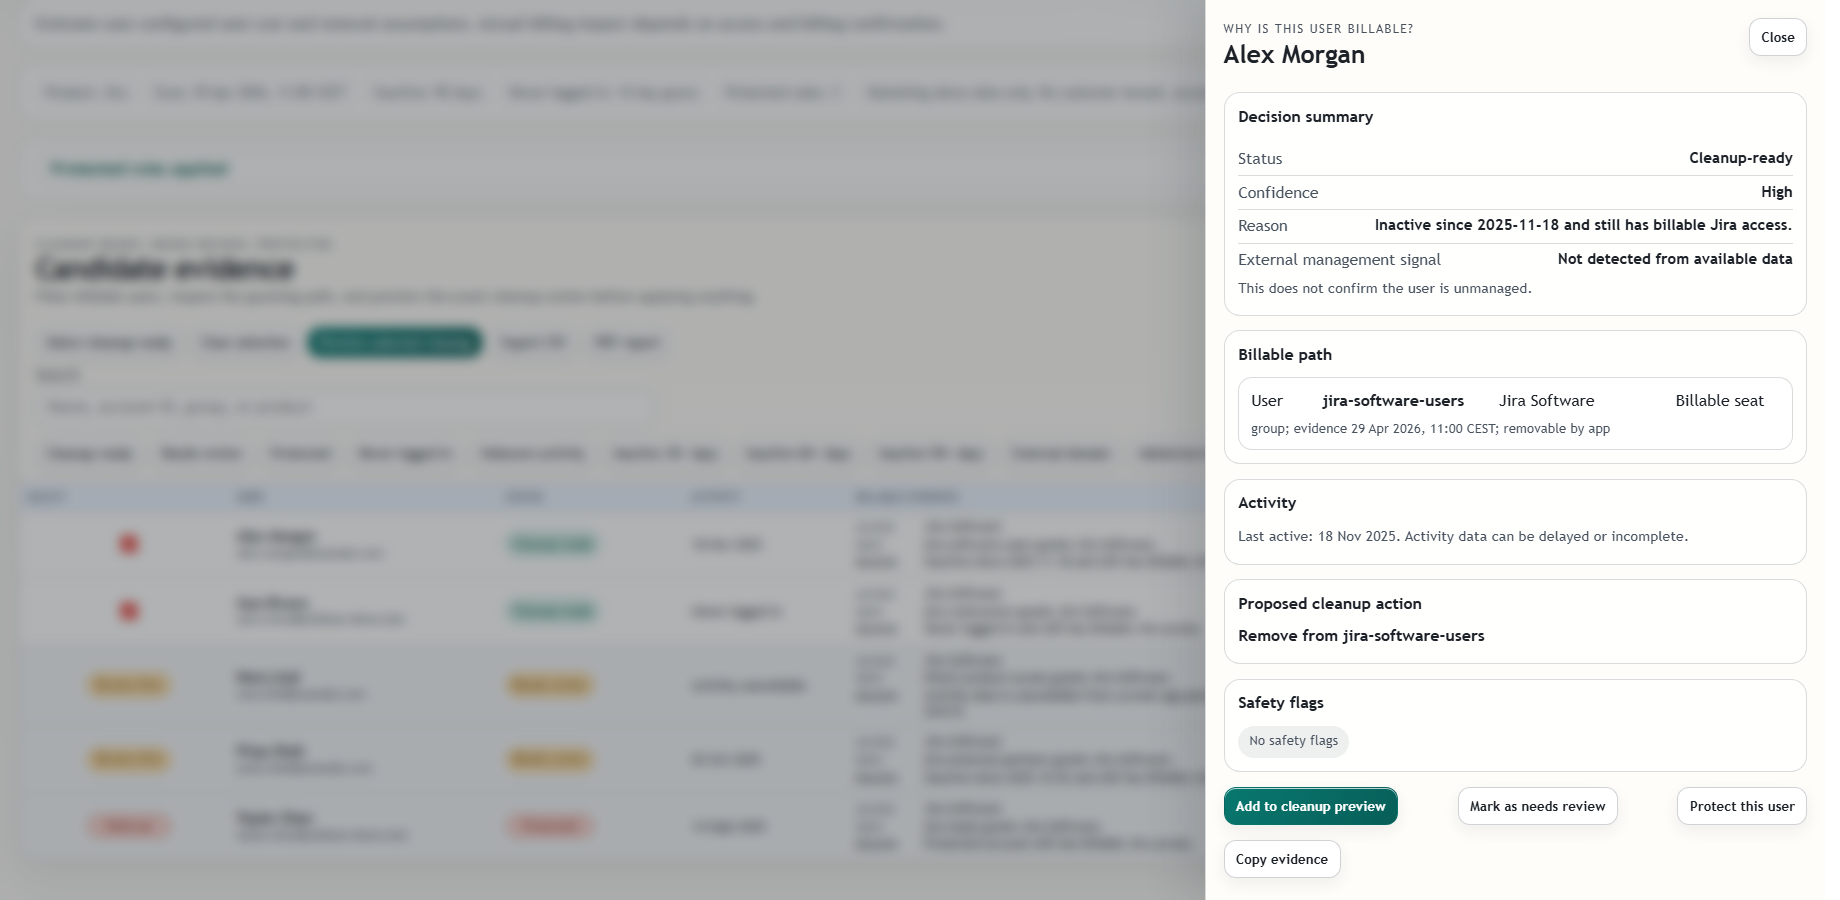Click the jira-software-users group name
This screenshot has width=1840, height=900.
1394,400
